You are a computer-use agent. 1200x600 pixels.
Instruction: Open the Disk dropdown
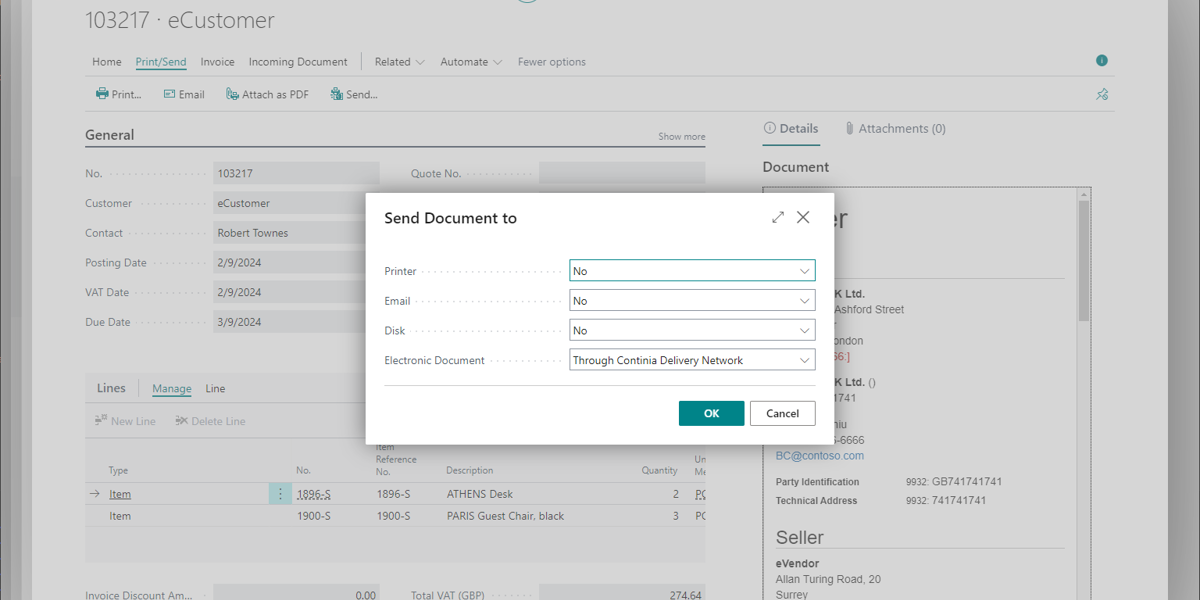coord(804,331)
